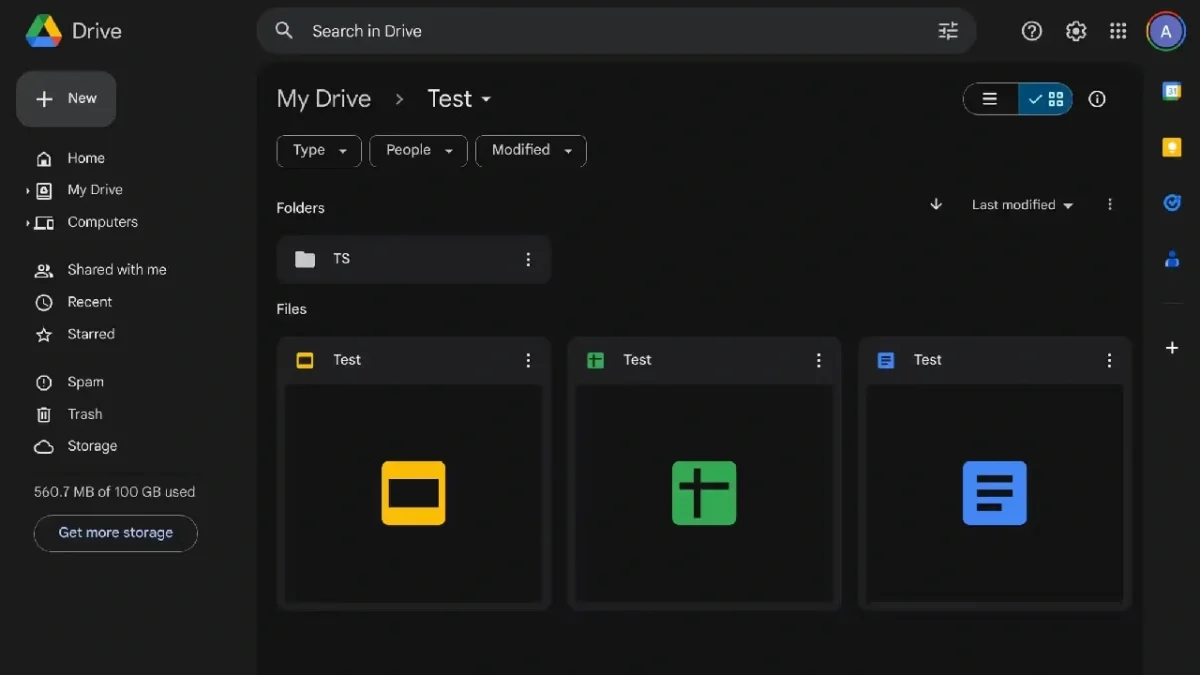Image resolution: width=1200 pixels, height=675 pixels.
Task: Open the search filter options icon
Action: (948, 31)
